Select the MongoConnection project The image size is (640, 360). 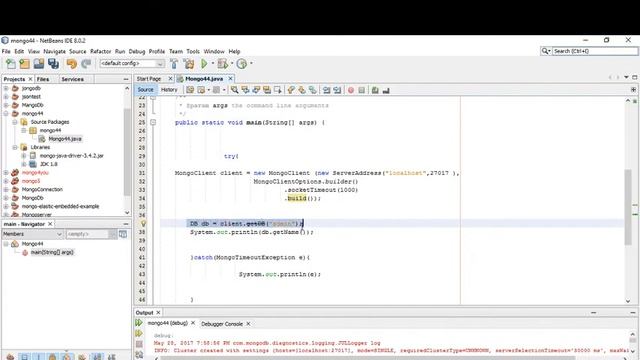coord(42,189)
